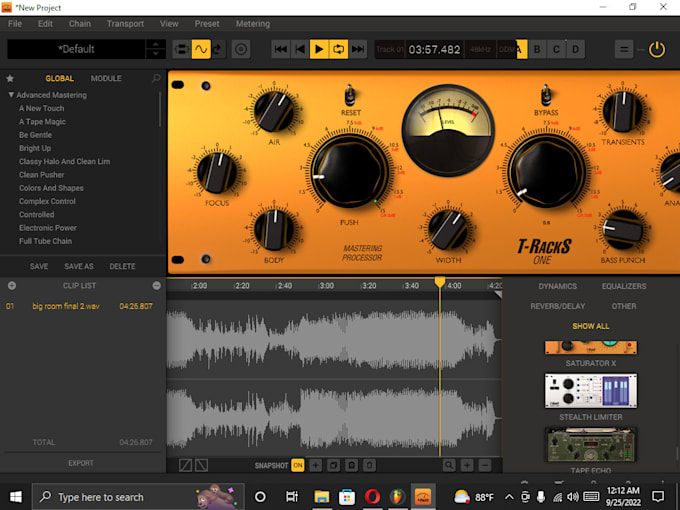The image size is (680, 510).
Task: Step the Default preset up
Action: tap(156, 44)
